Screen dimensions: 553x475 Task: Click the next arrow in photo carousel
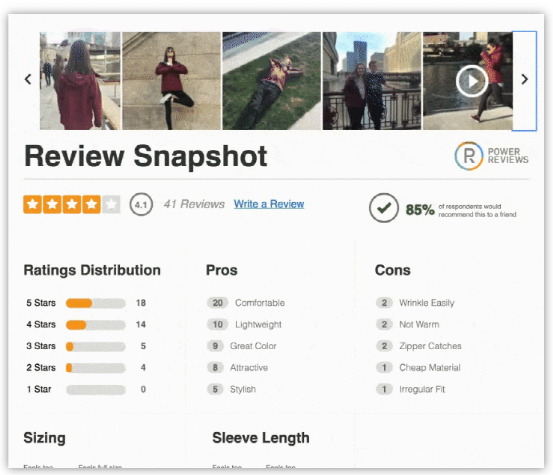[x=524, y=80]
